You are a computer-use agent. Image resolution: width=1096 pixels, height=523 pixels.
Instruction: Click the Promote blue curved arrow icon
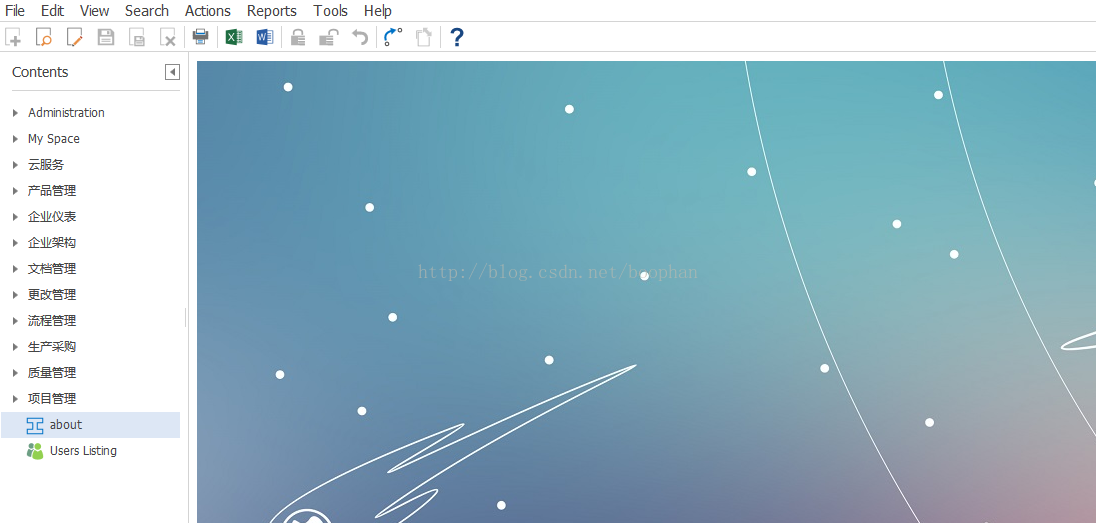394,37
